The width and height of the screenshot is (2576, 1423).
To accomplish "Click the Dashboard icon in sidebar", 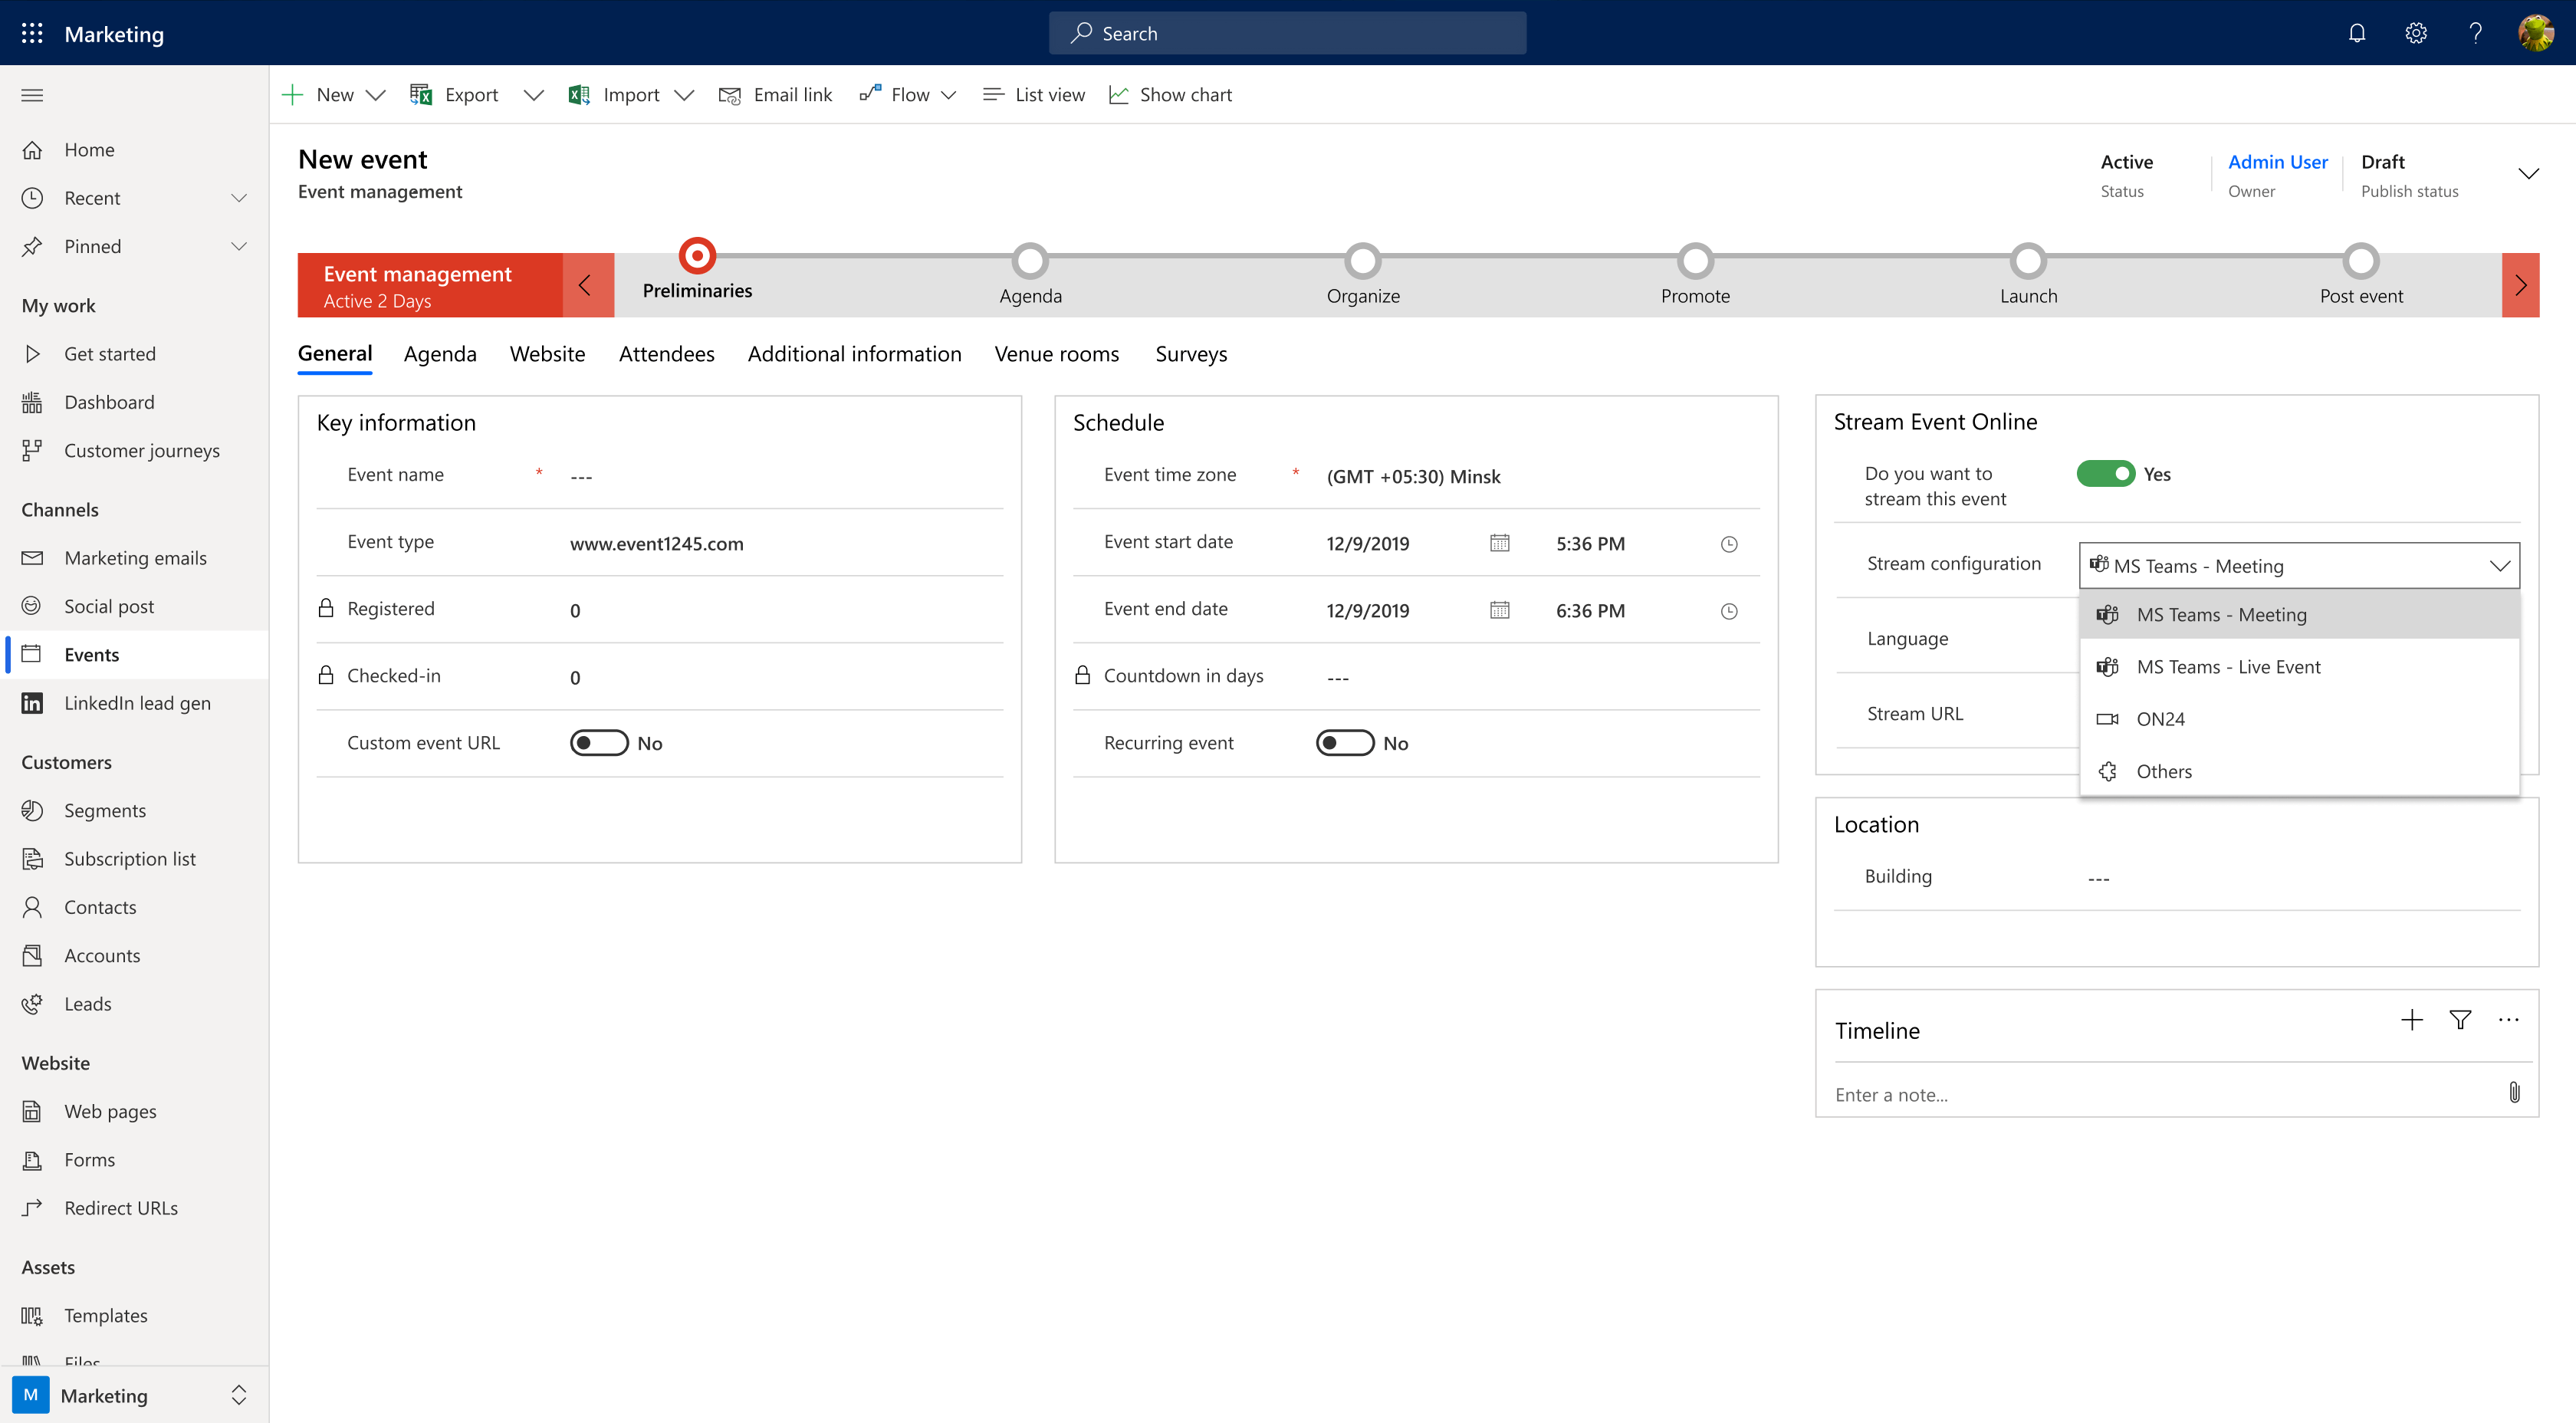I will [x=31, y=401].
